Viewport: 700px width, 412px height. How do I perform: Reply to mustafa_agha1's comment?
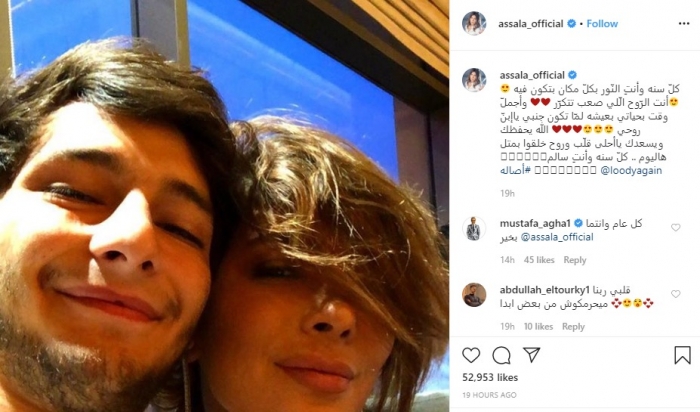[x=575, y=260]
